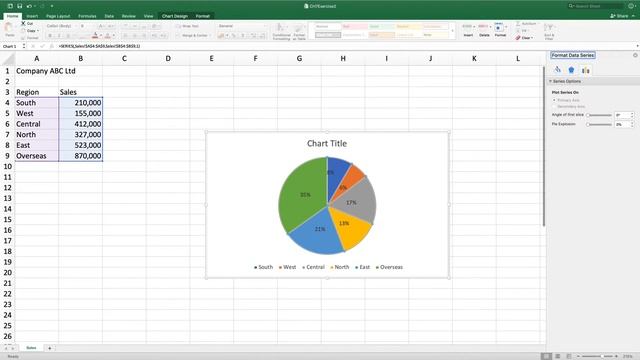Select the Primary Axis radio button
The image size is (640, 360).
point(554,100)
